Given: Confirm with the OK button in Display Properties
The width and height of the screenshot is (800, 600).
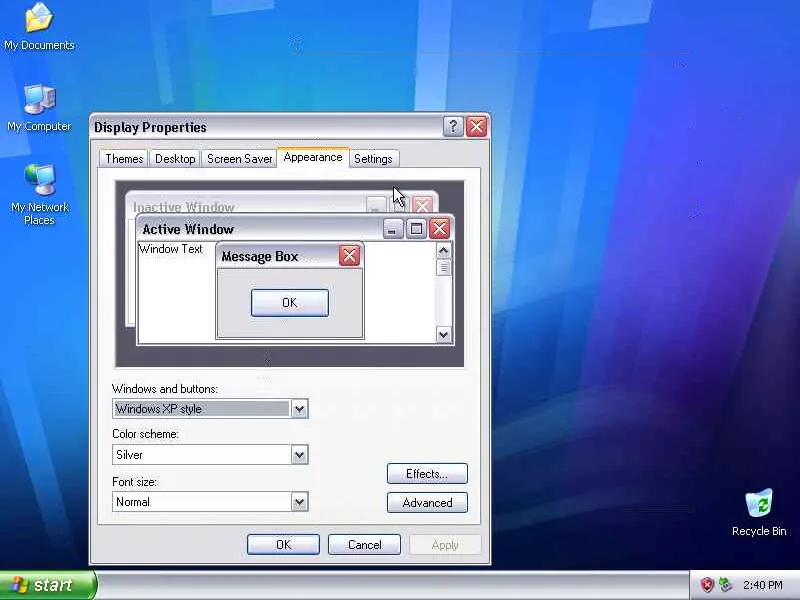Looking at the screenshot, I should click(283, 544).
